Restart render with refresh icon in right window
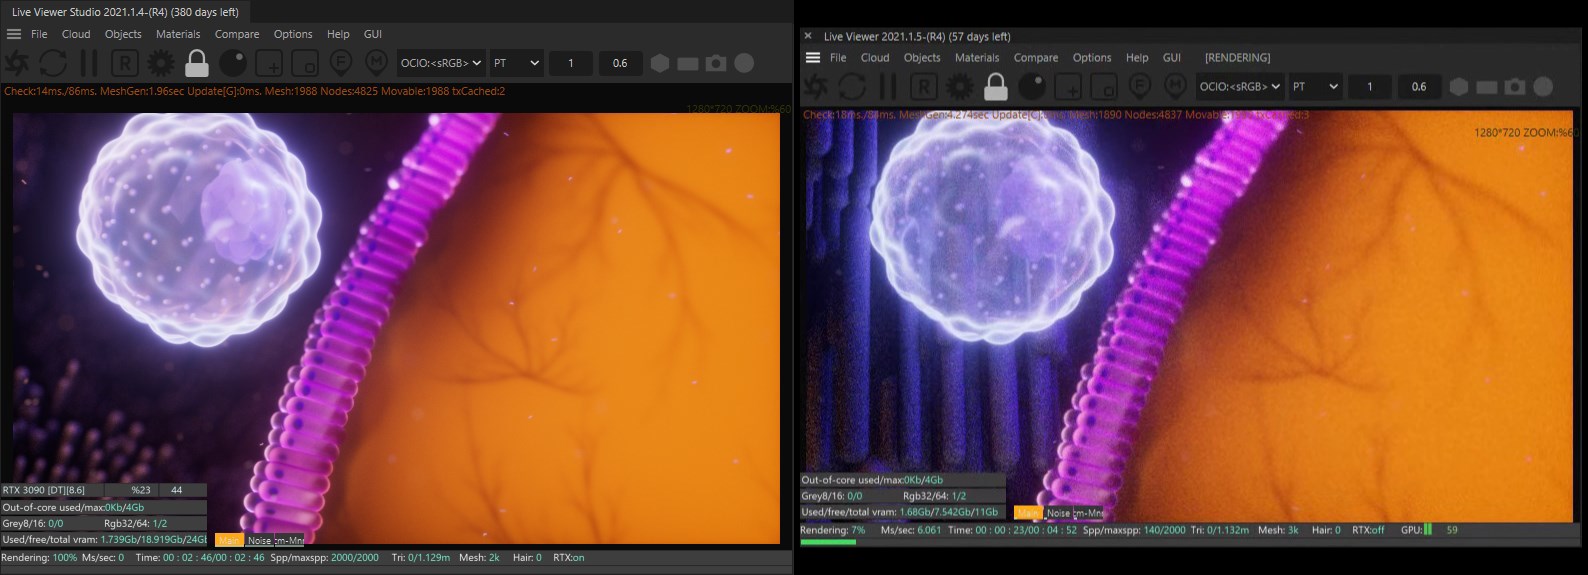The width and height of the screenshot is (1588, 575). click(852, 87)
